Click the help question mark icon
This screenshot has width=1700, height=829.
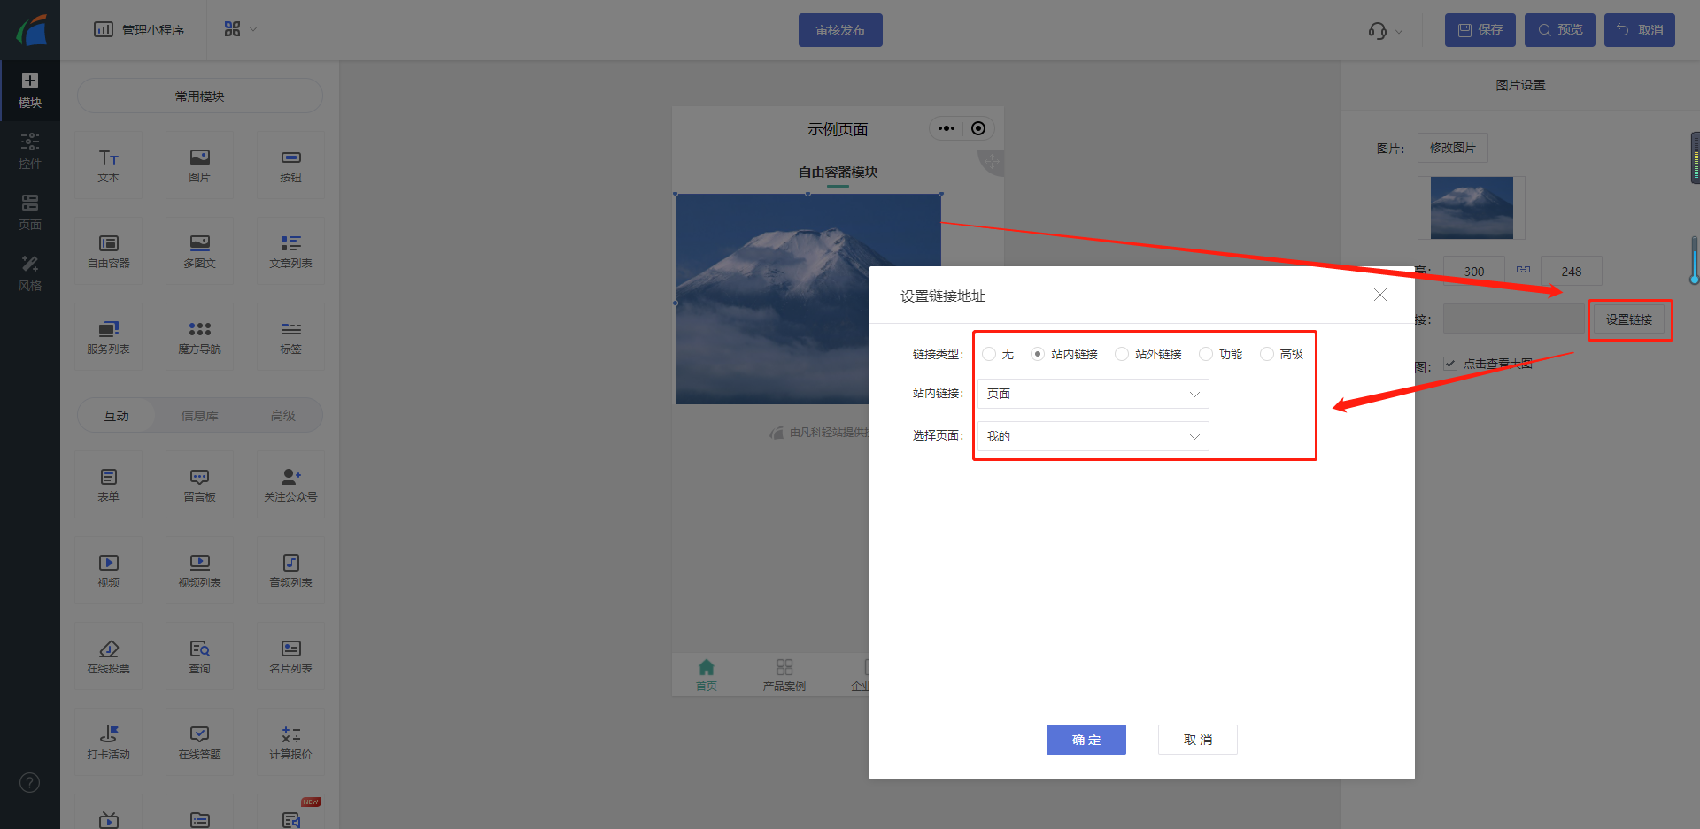30,782
